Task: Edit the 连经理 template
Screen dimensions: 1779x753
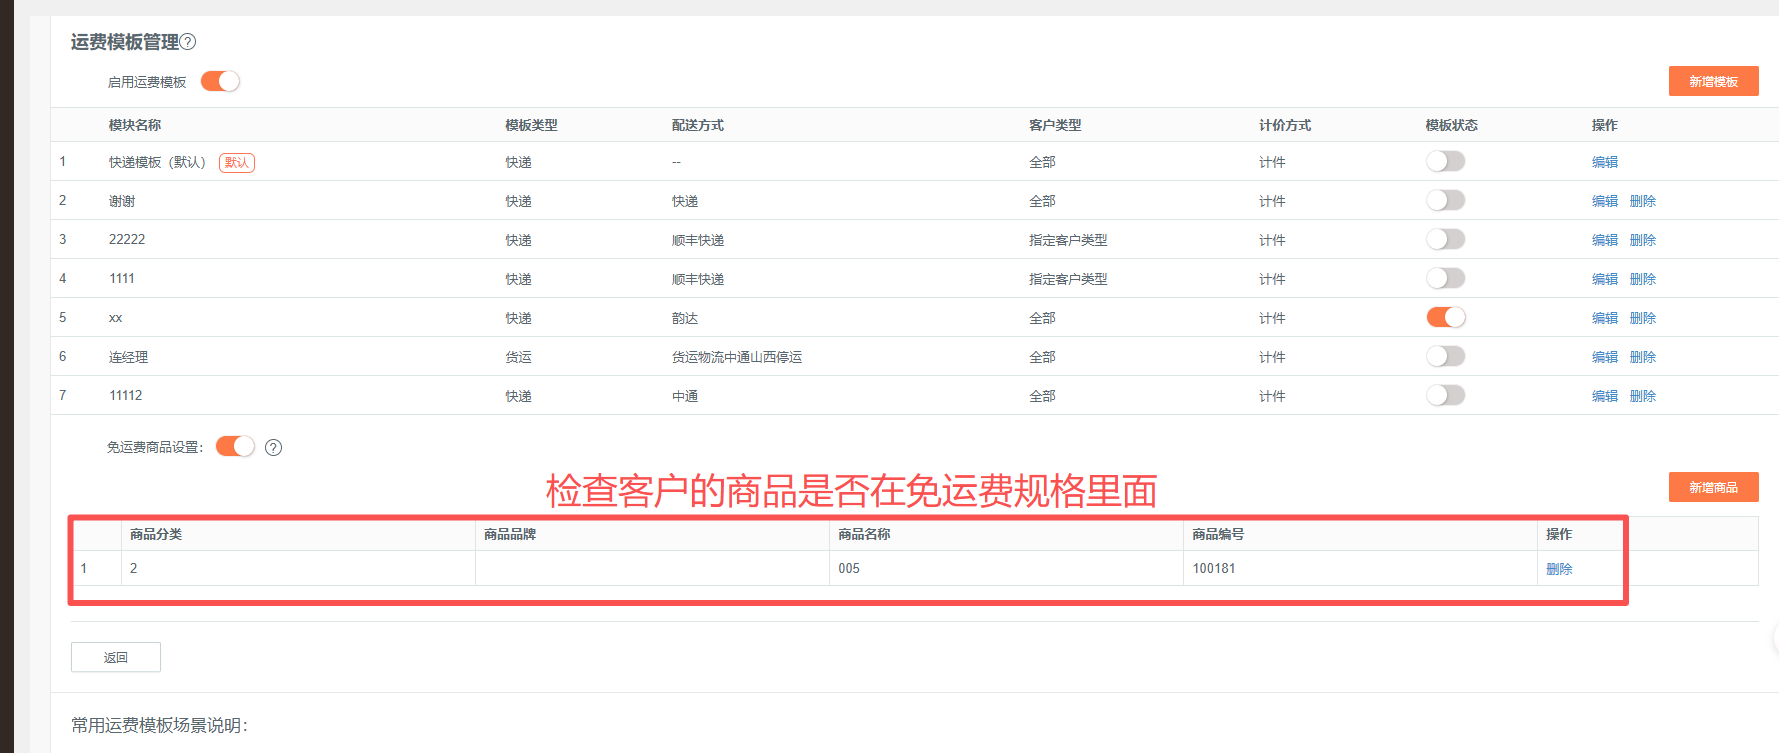Action: (1605, 357)
